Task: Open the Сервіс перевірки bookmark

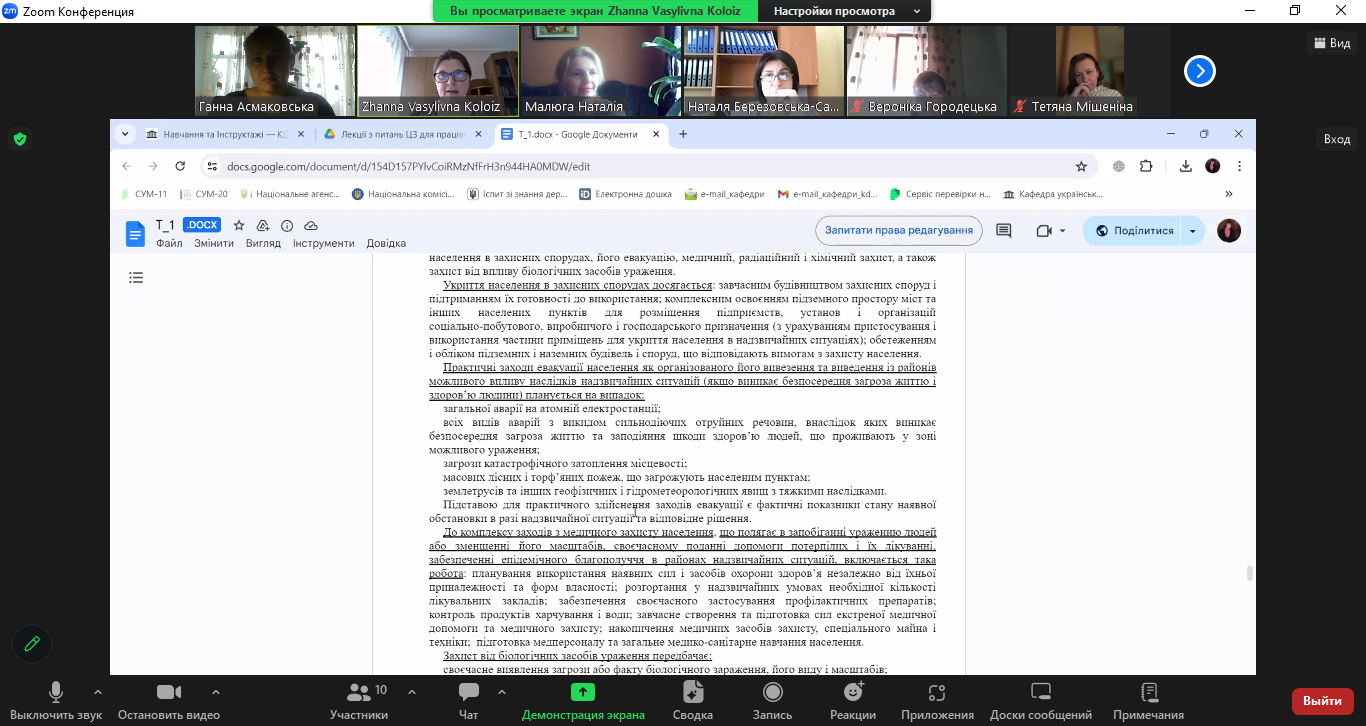Action: coord(940,194)
